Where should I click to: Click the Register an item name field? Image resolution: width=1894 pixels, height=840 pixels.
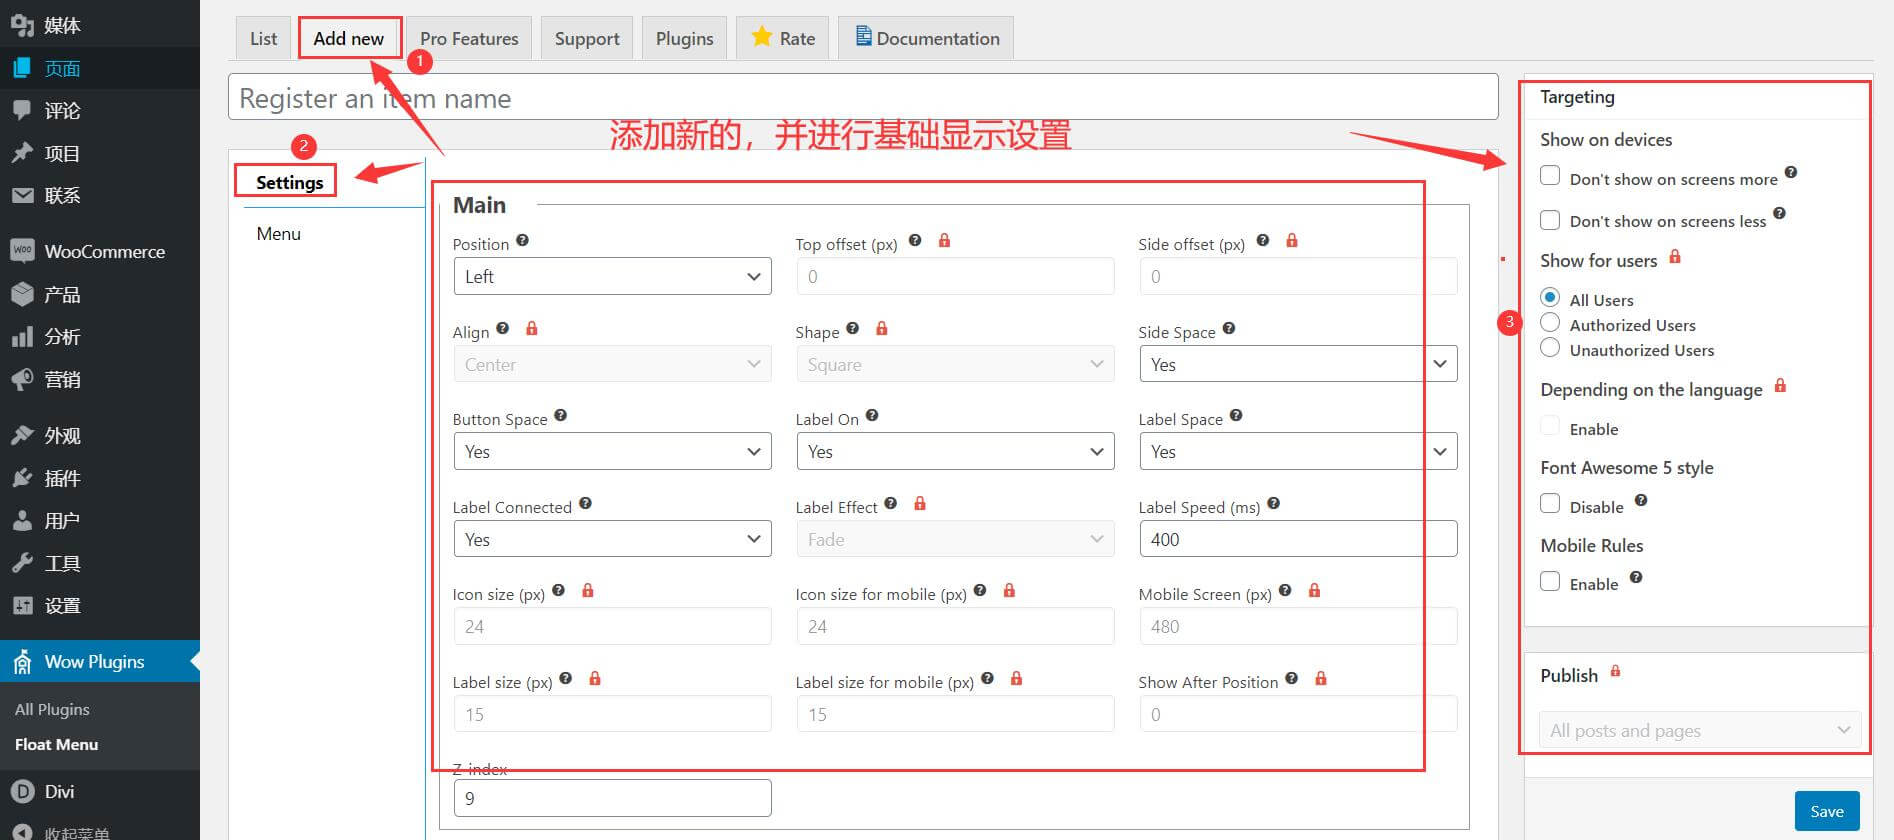pyautogui.click(x=862, y=98)
